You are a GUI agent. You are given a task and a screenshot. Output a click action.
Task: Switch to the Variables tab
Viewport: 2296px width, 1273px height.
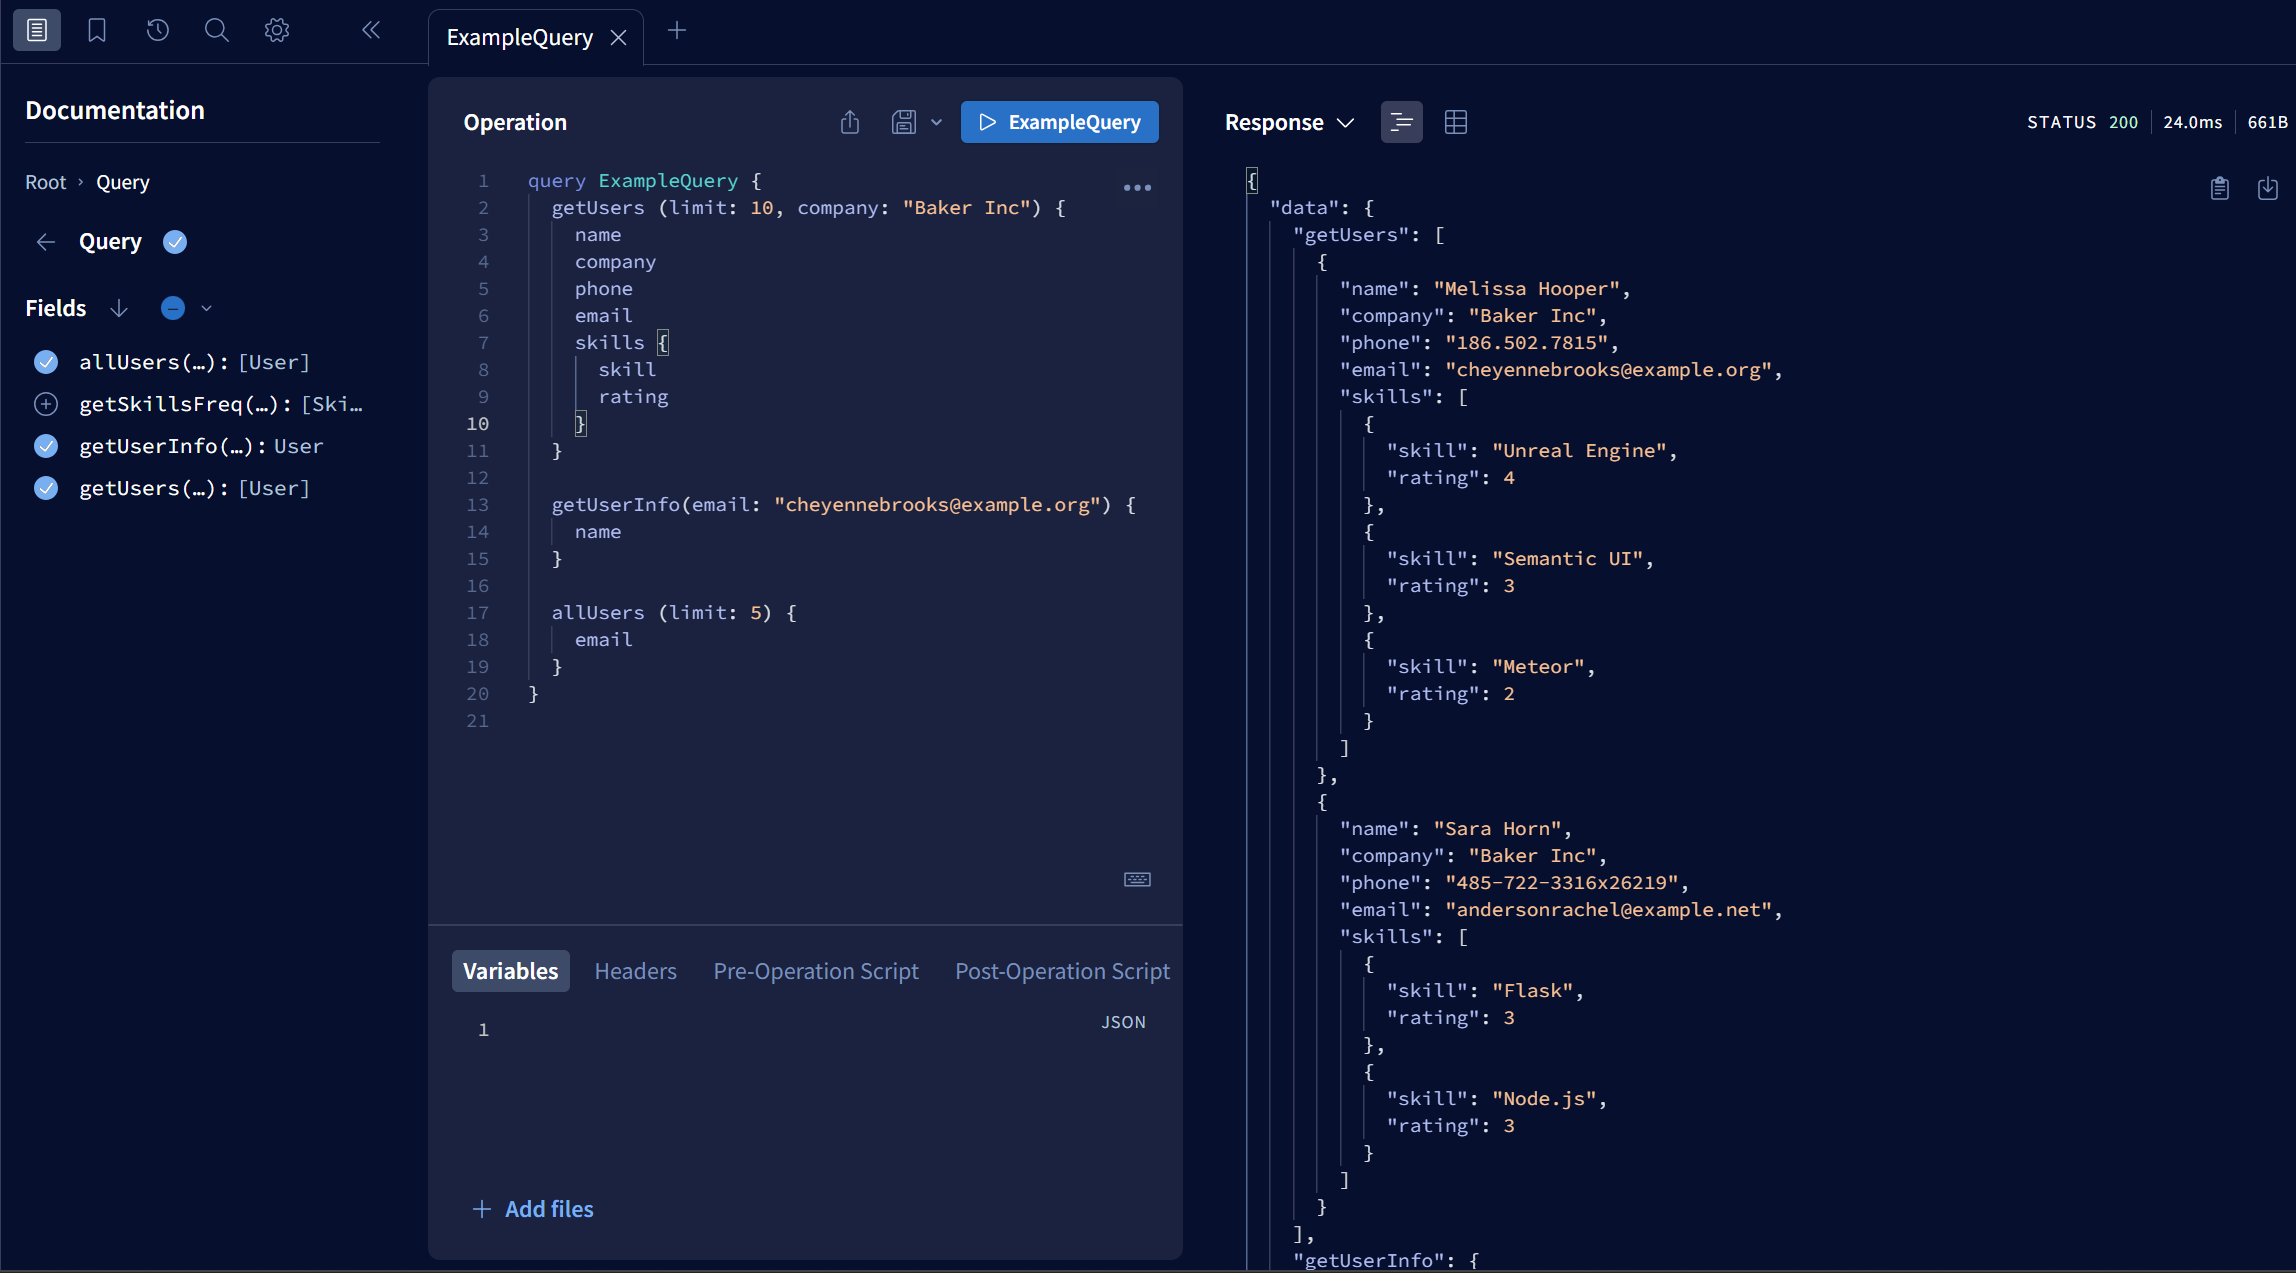(511, 971)
